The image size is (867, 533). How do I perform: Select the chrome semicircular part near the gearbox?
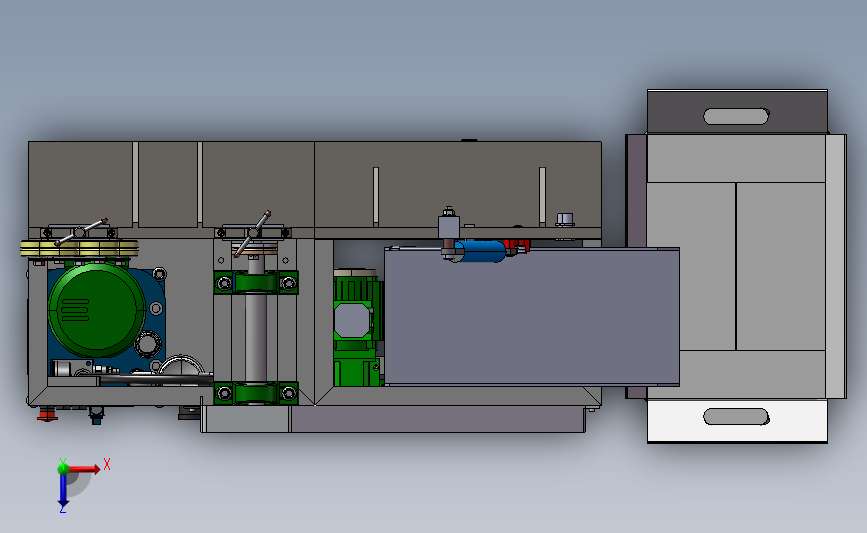click(x=182, y=364)
